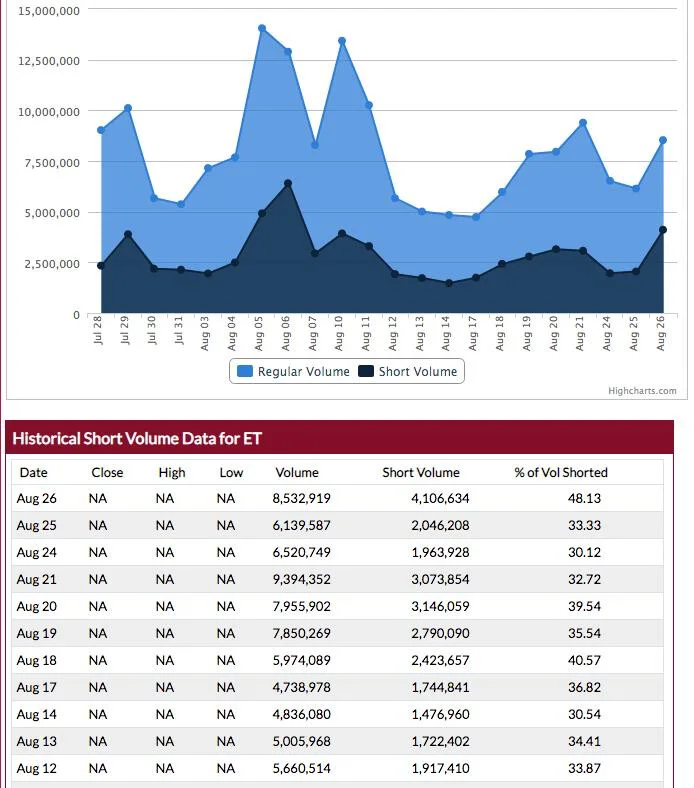Image resolution: width=694 pixels, height=788 pixels.
Task: Click the Close column header
Action: coord(107,472)
